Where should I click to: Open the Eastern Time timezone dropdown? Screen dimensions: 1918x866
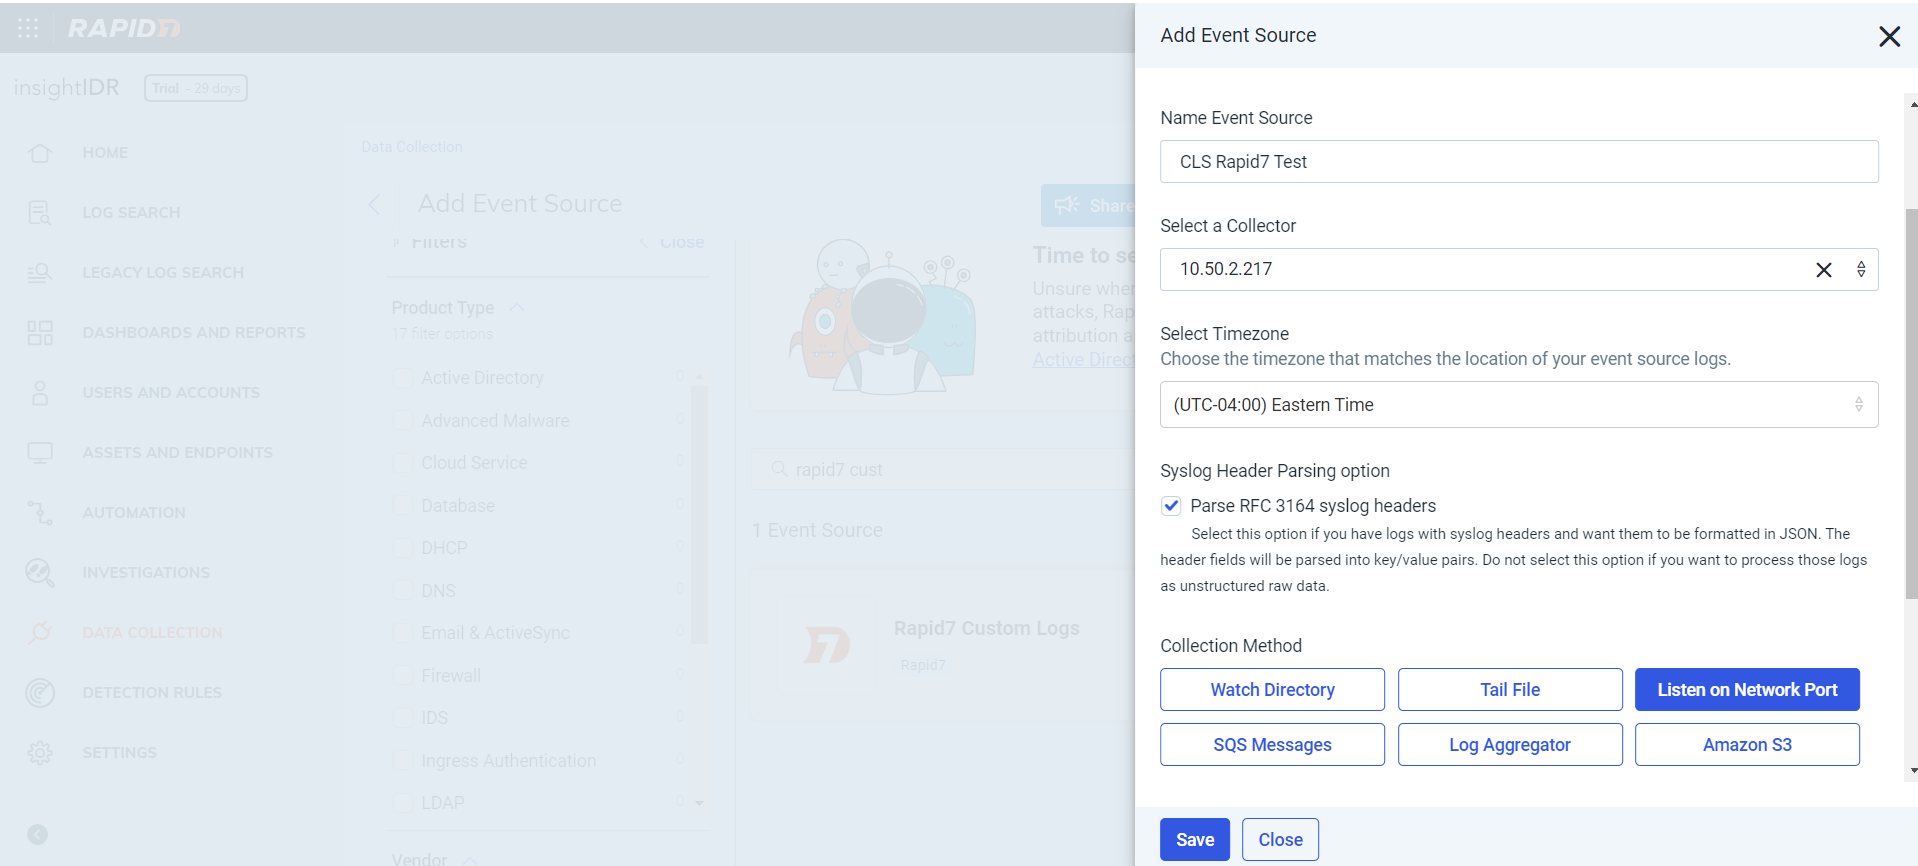pyautogui.click(x=1518, y=405)
